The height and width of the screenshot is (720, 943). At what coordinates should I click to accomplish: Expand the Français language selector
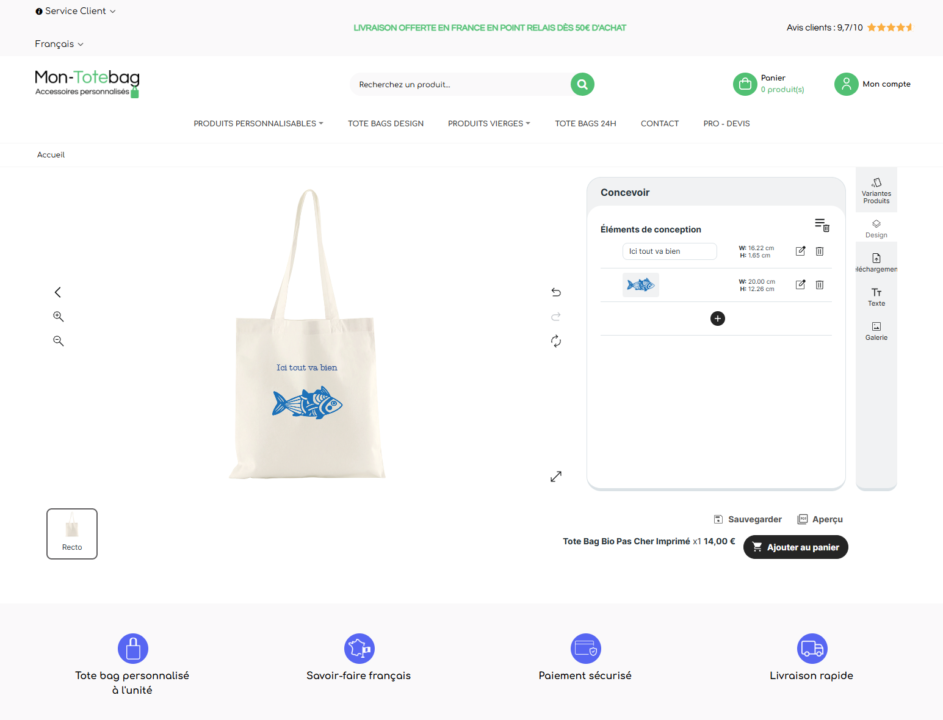[x=59, y=44]
